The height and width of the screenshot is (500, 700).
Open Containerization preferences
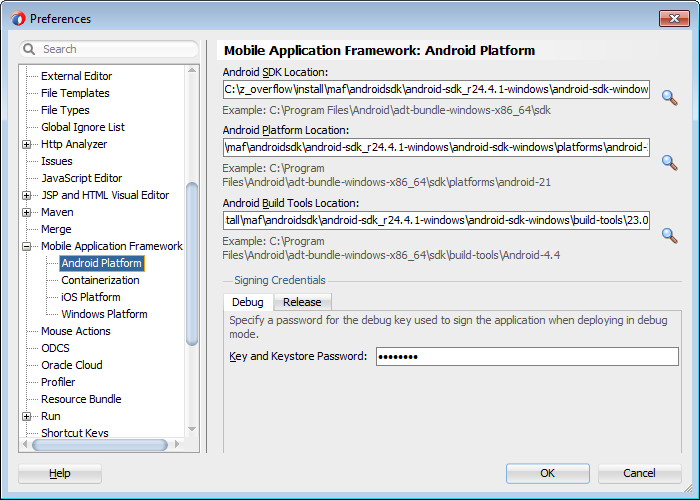[x=100, y=280]
